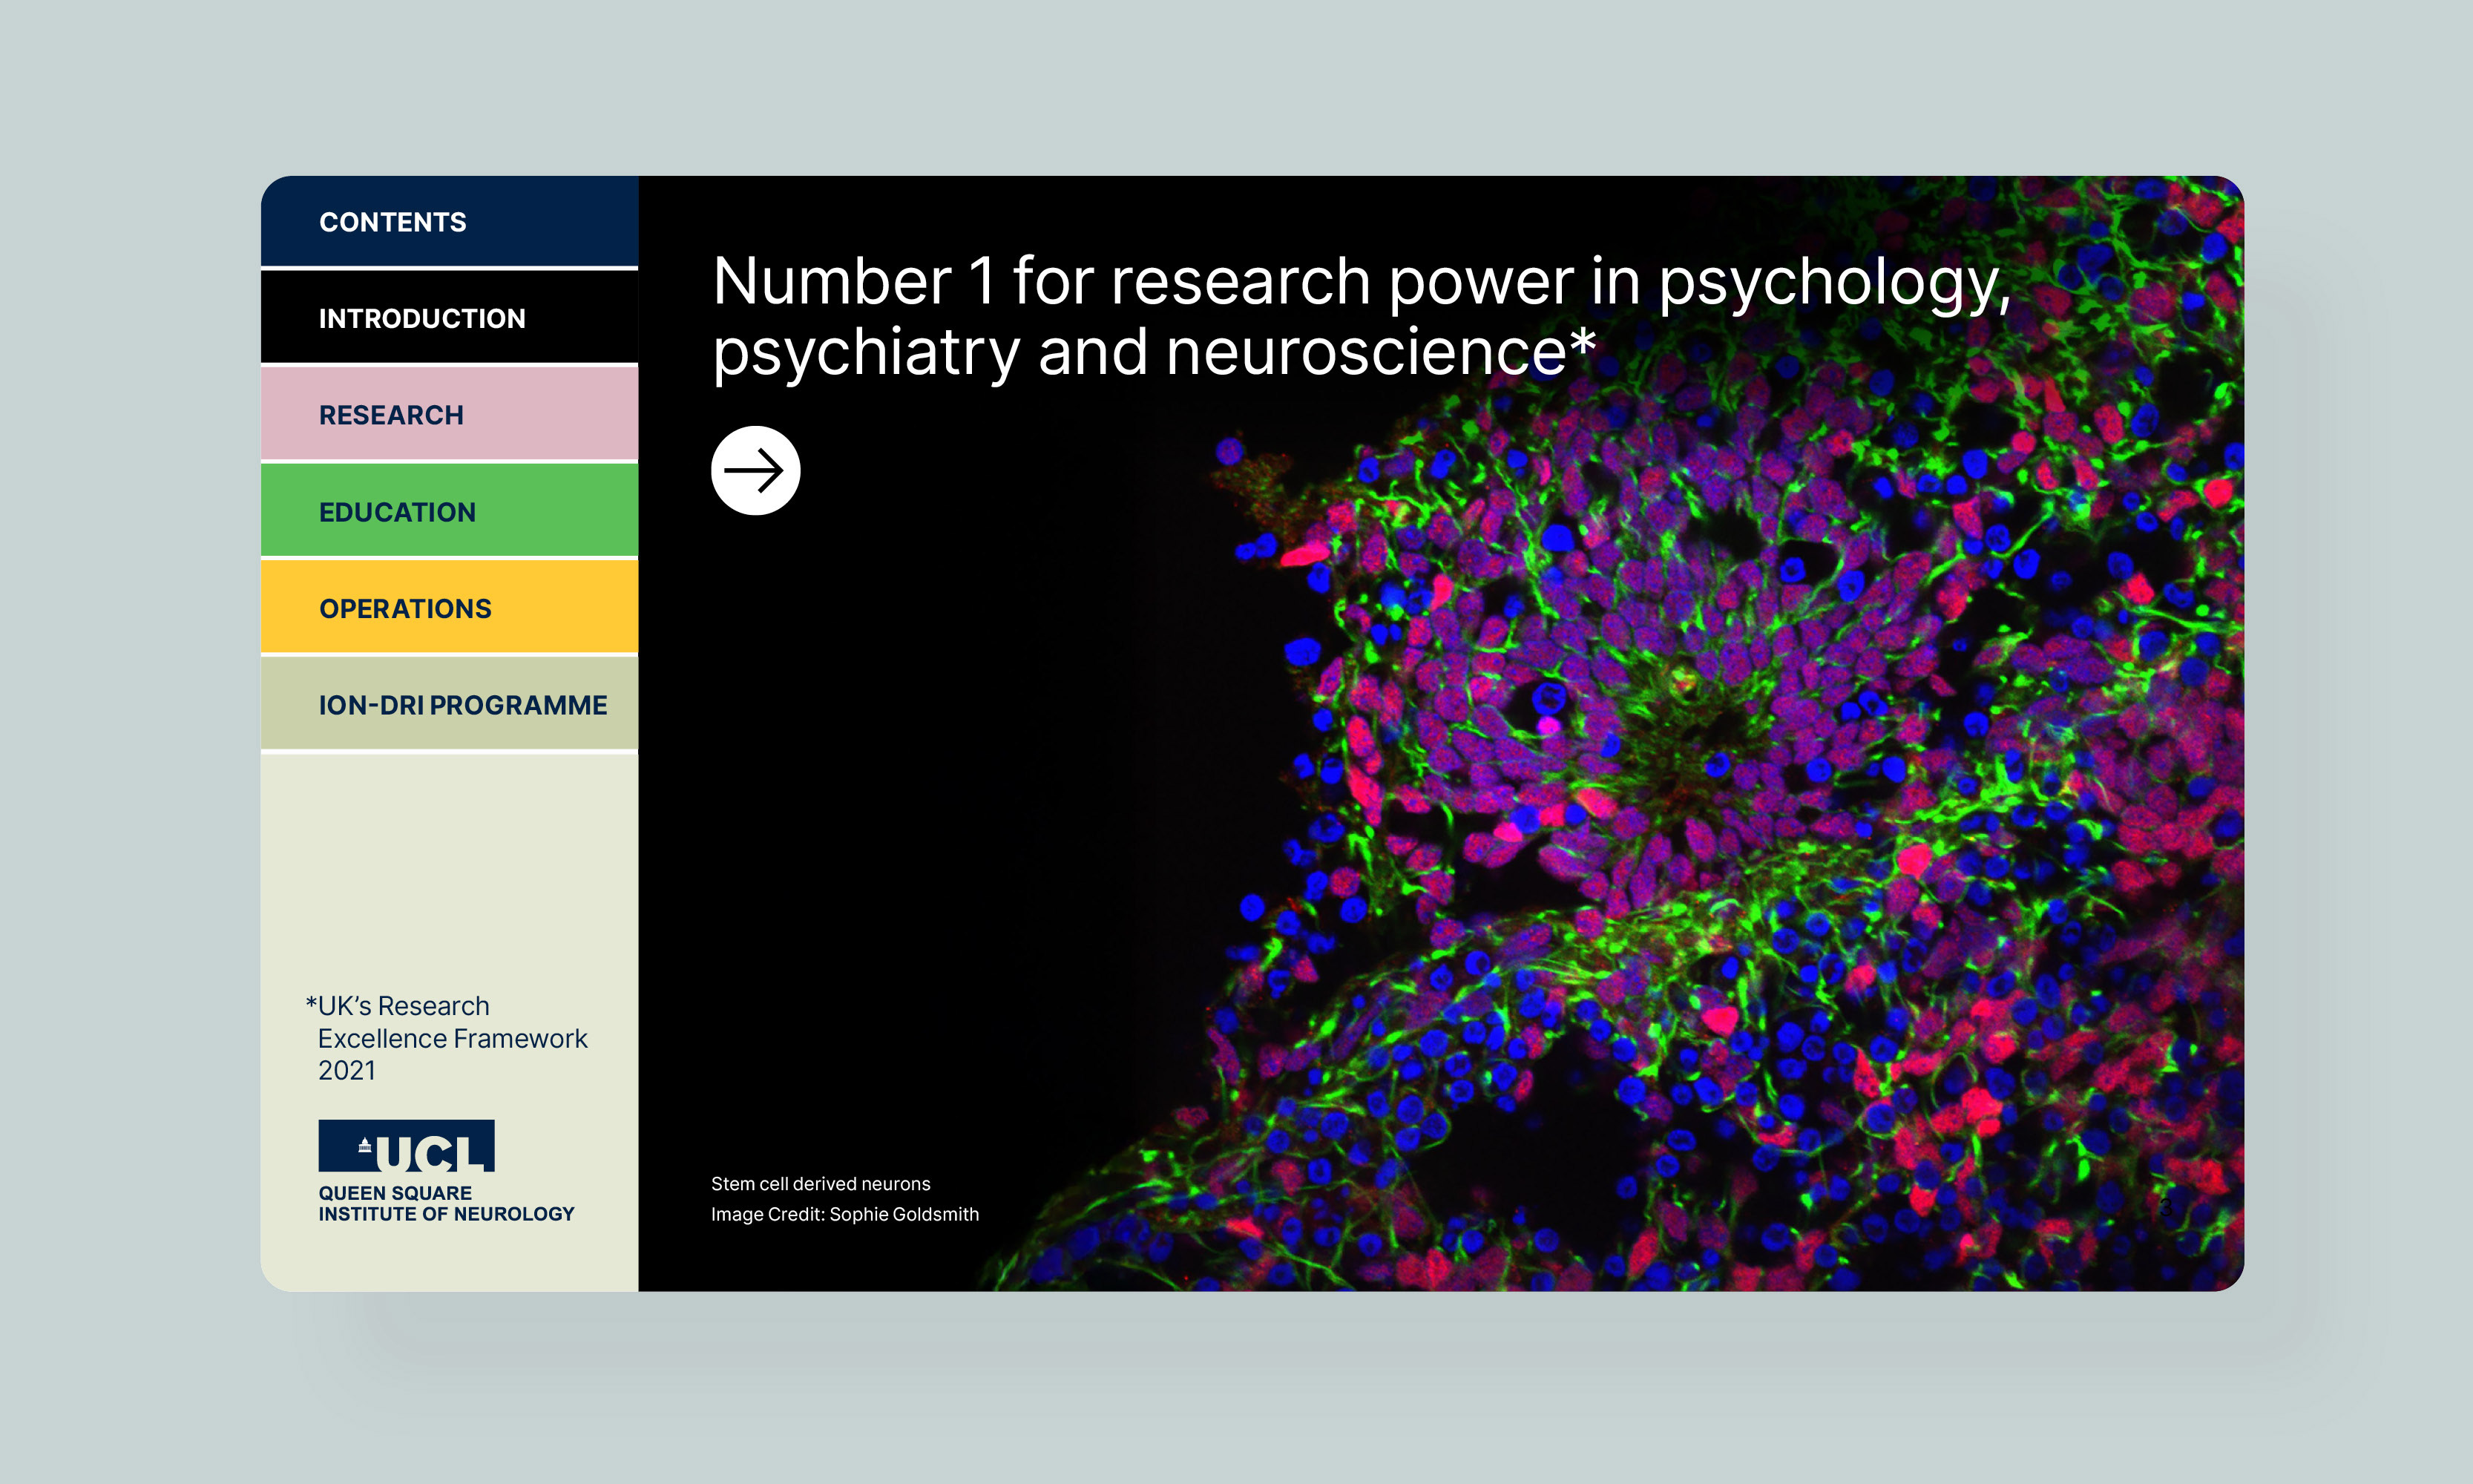Click the white circular arrow button
This screenshot has height=1484, width=2473.
point(755,470)
